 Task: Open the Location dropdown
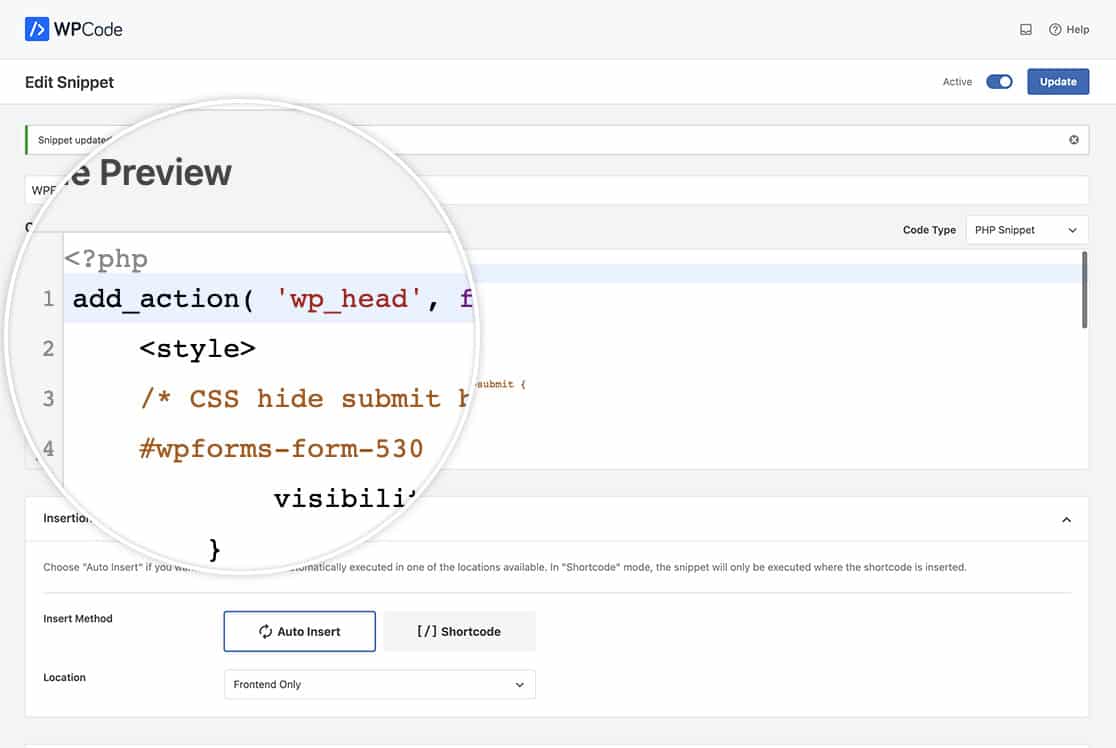[x=379, y=684]
